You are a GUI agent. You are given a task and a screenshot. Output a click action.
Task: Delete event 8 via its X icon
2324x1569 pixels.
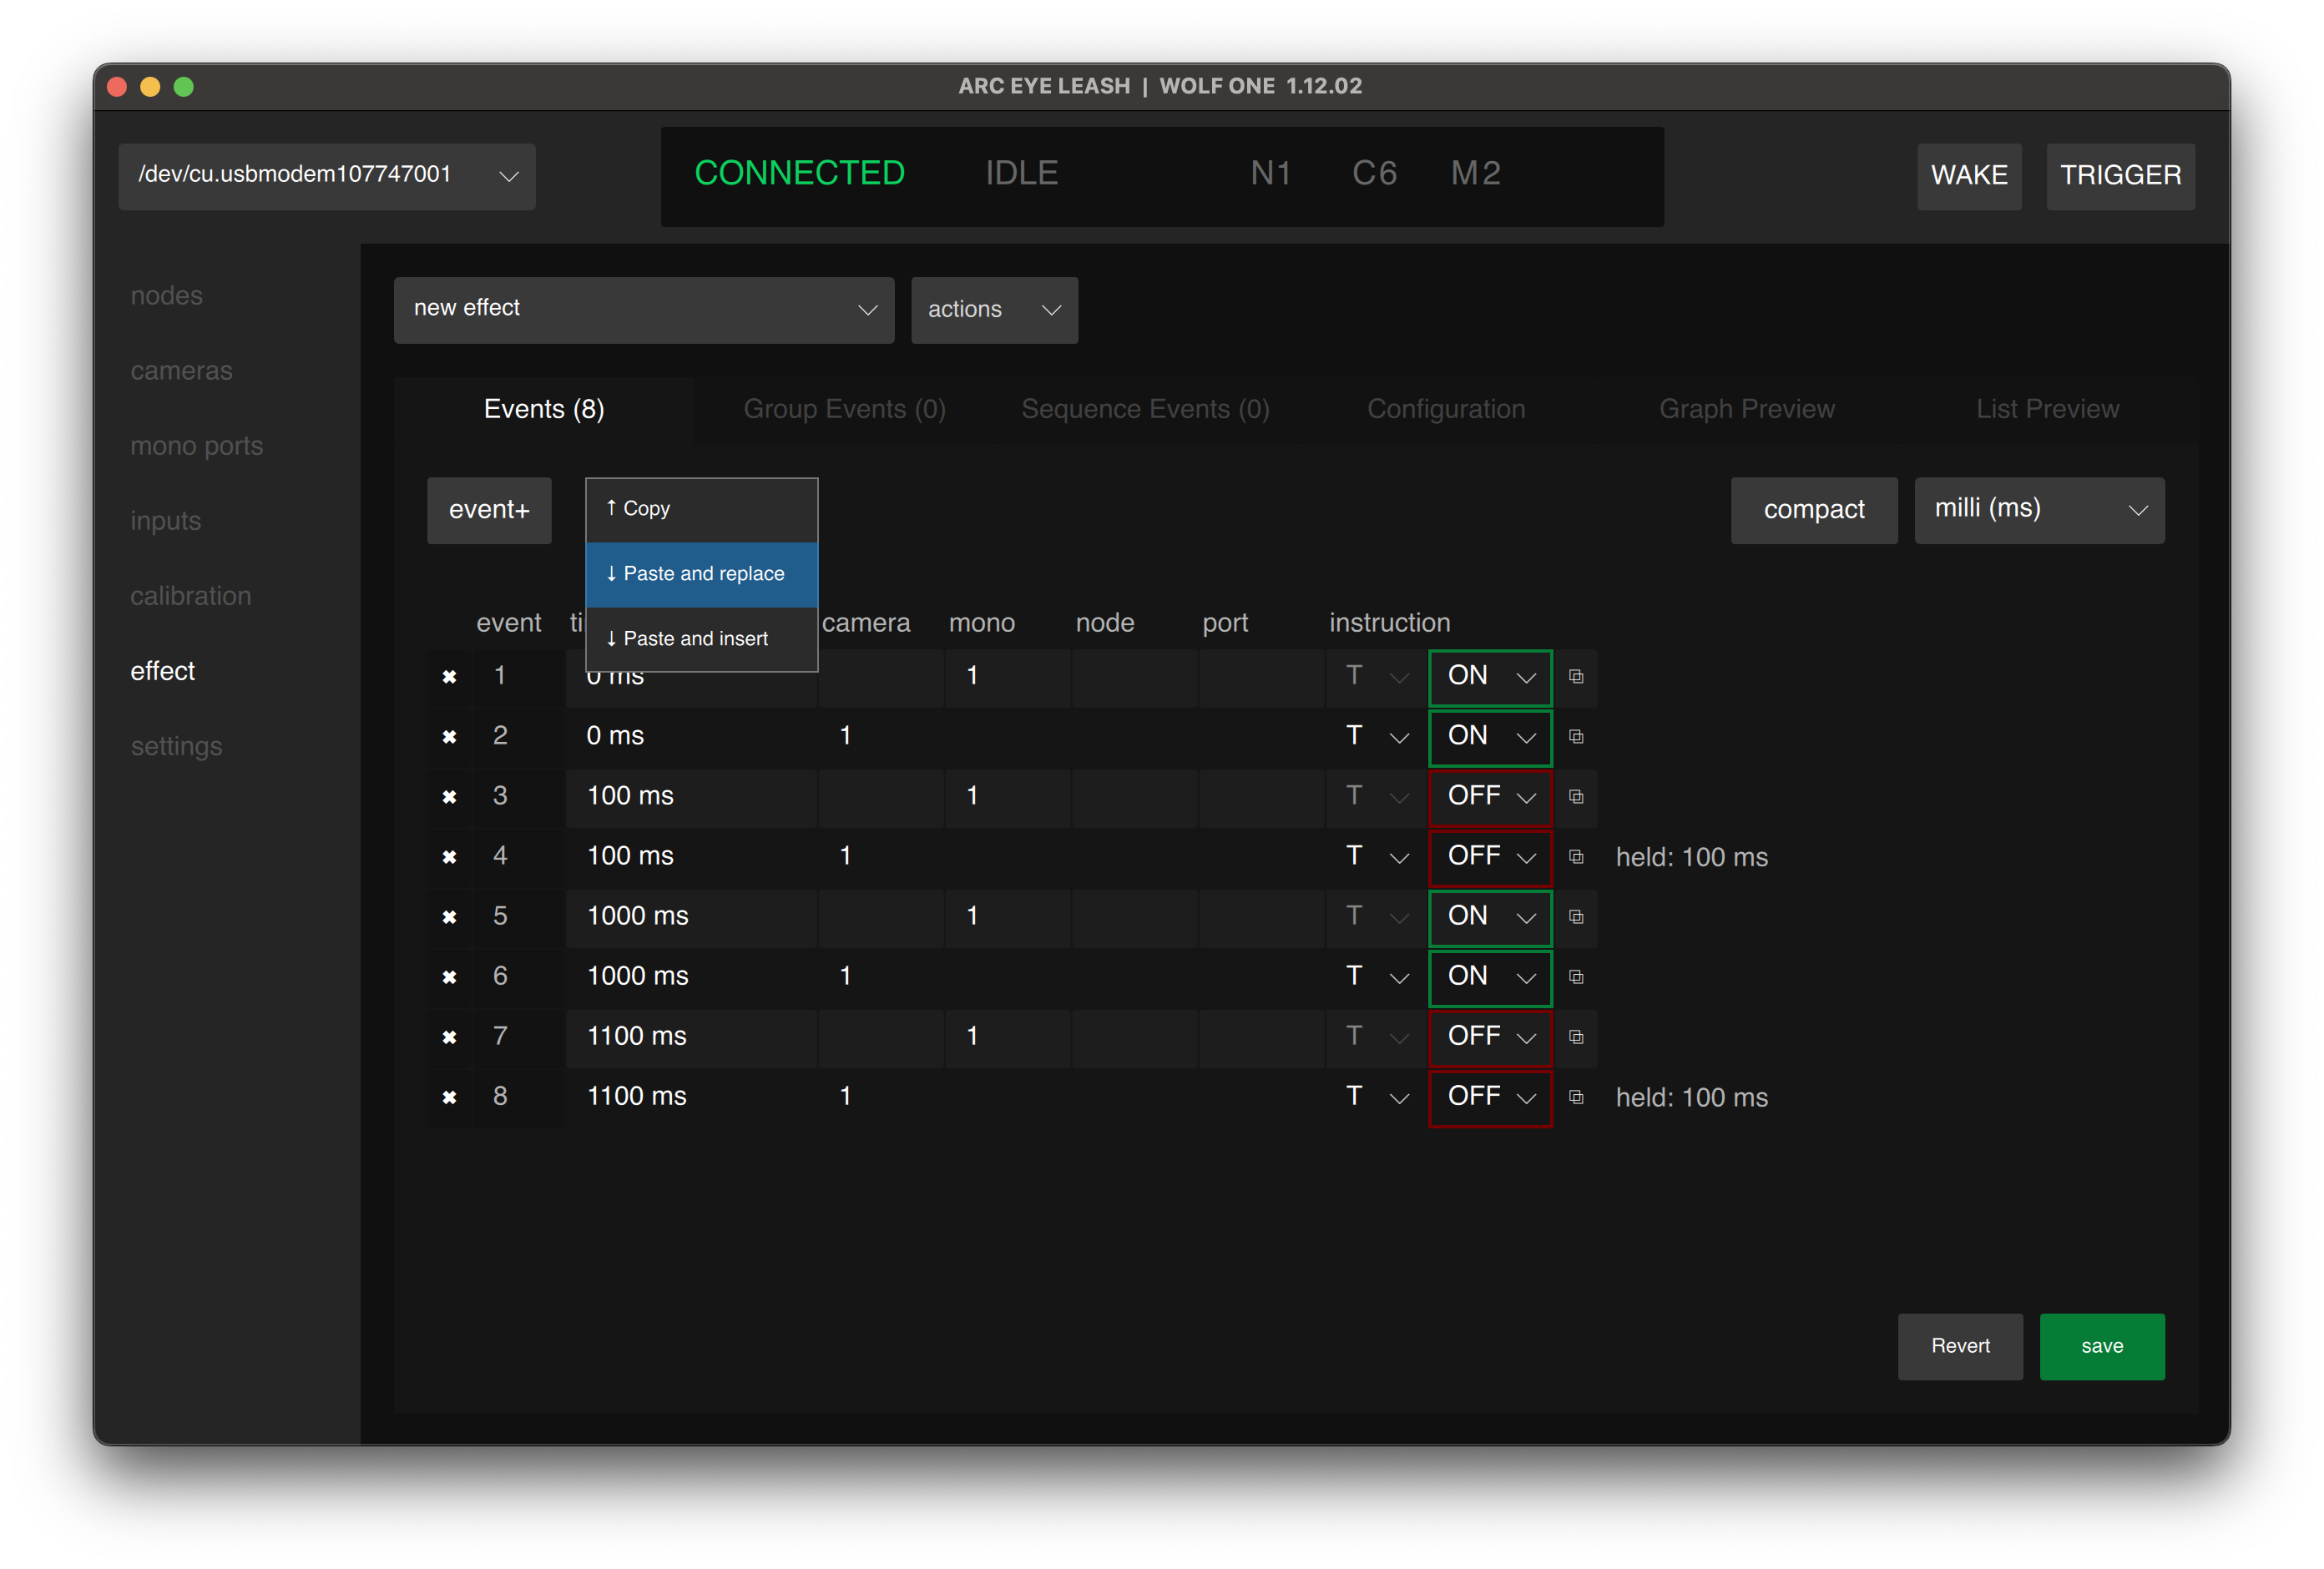[x=449, y=1097]
